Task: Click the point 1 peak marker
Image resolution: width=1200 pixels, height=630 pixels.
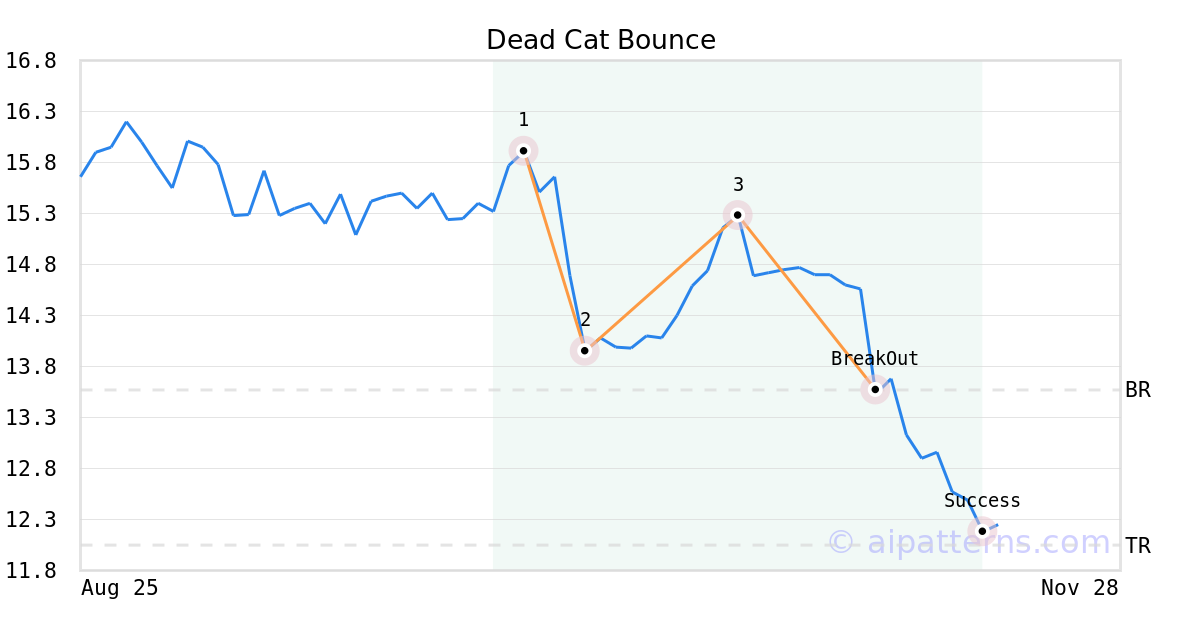Action: (523, 150)
